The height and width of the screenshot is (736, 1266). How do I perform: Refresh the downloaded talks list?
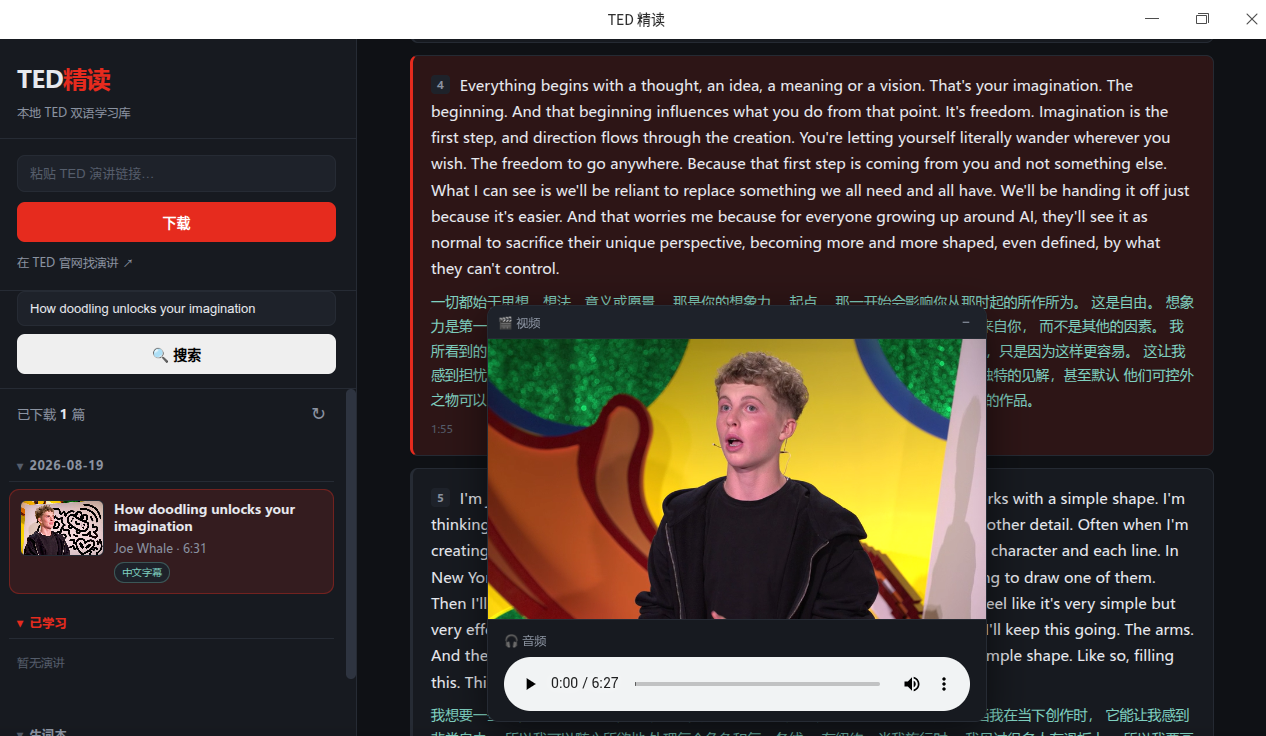[318, 414]
